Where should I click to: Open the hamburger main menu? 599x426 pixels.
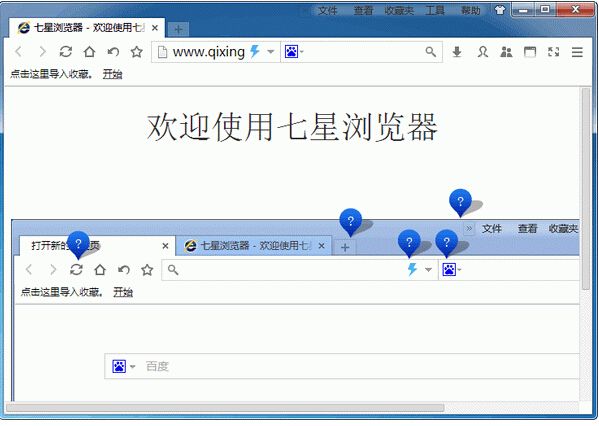coord(577,52)
